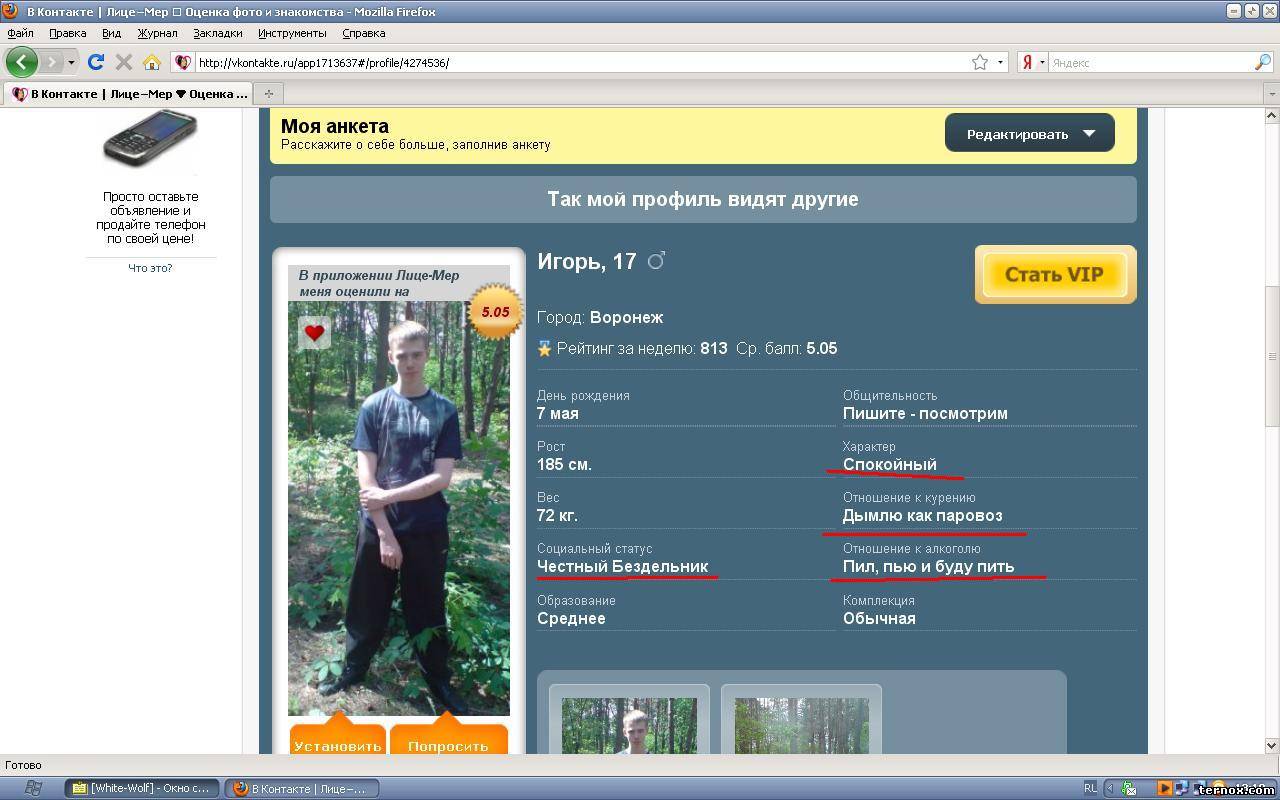
Task: Click the smoking value Дымлю как паровоз
Action: pos(922,515)
